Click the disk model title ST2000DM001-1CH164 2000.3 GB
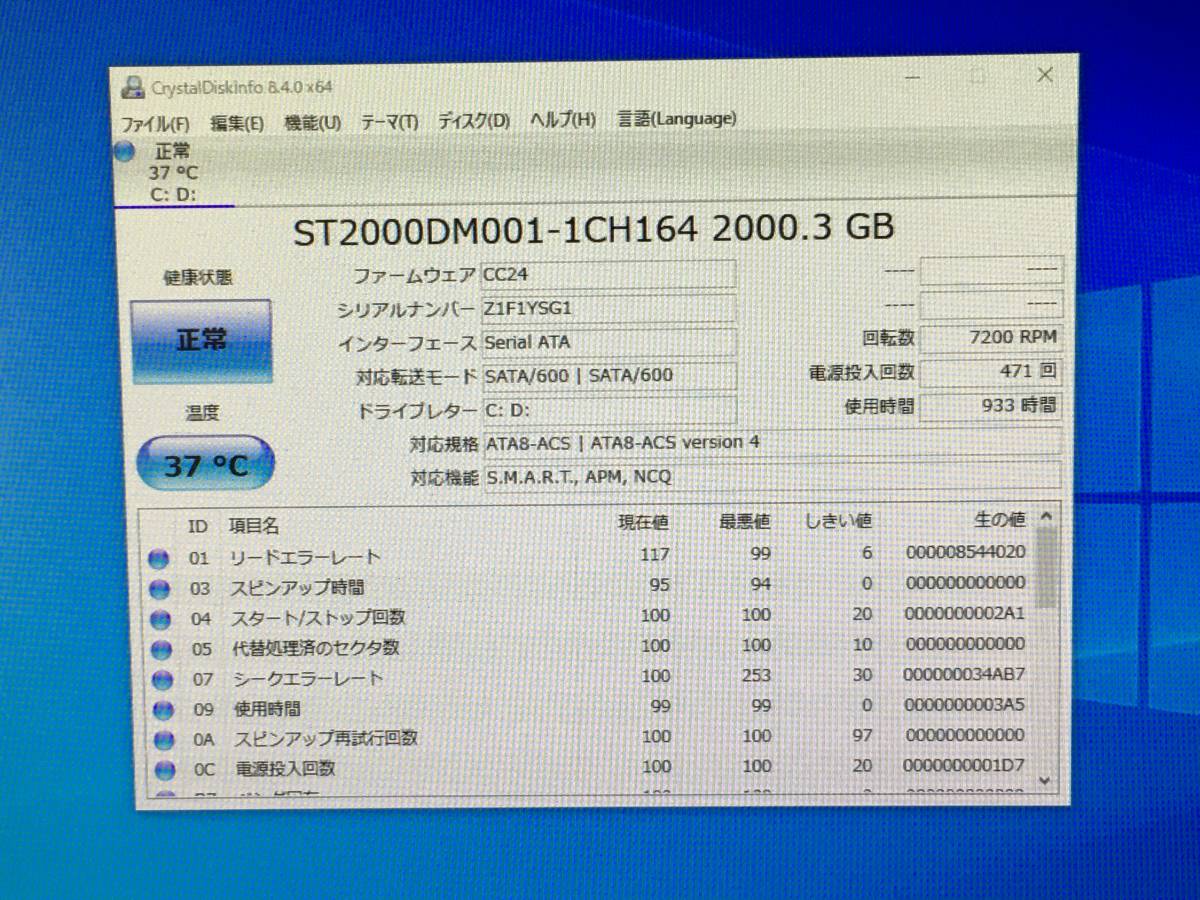This screenshot has height=900, width=1200. tap(593, 229)
